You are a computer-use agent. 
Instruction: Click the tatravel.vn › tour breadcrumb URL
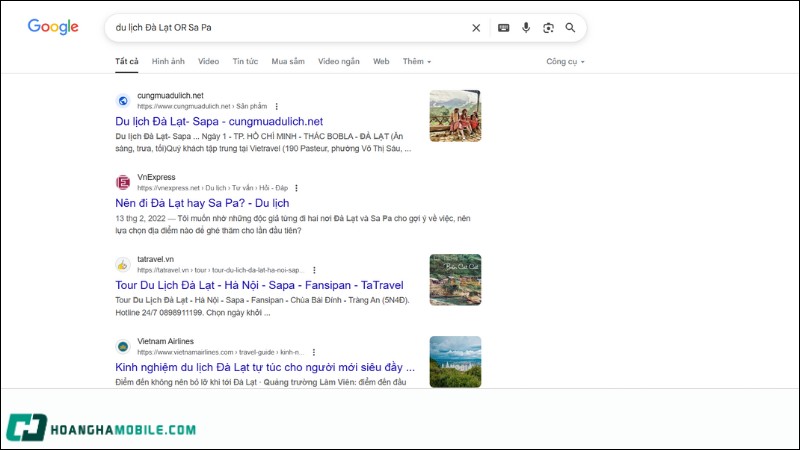220,270
